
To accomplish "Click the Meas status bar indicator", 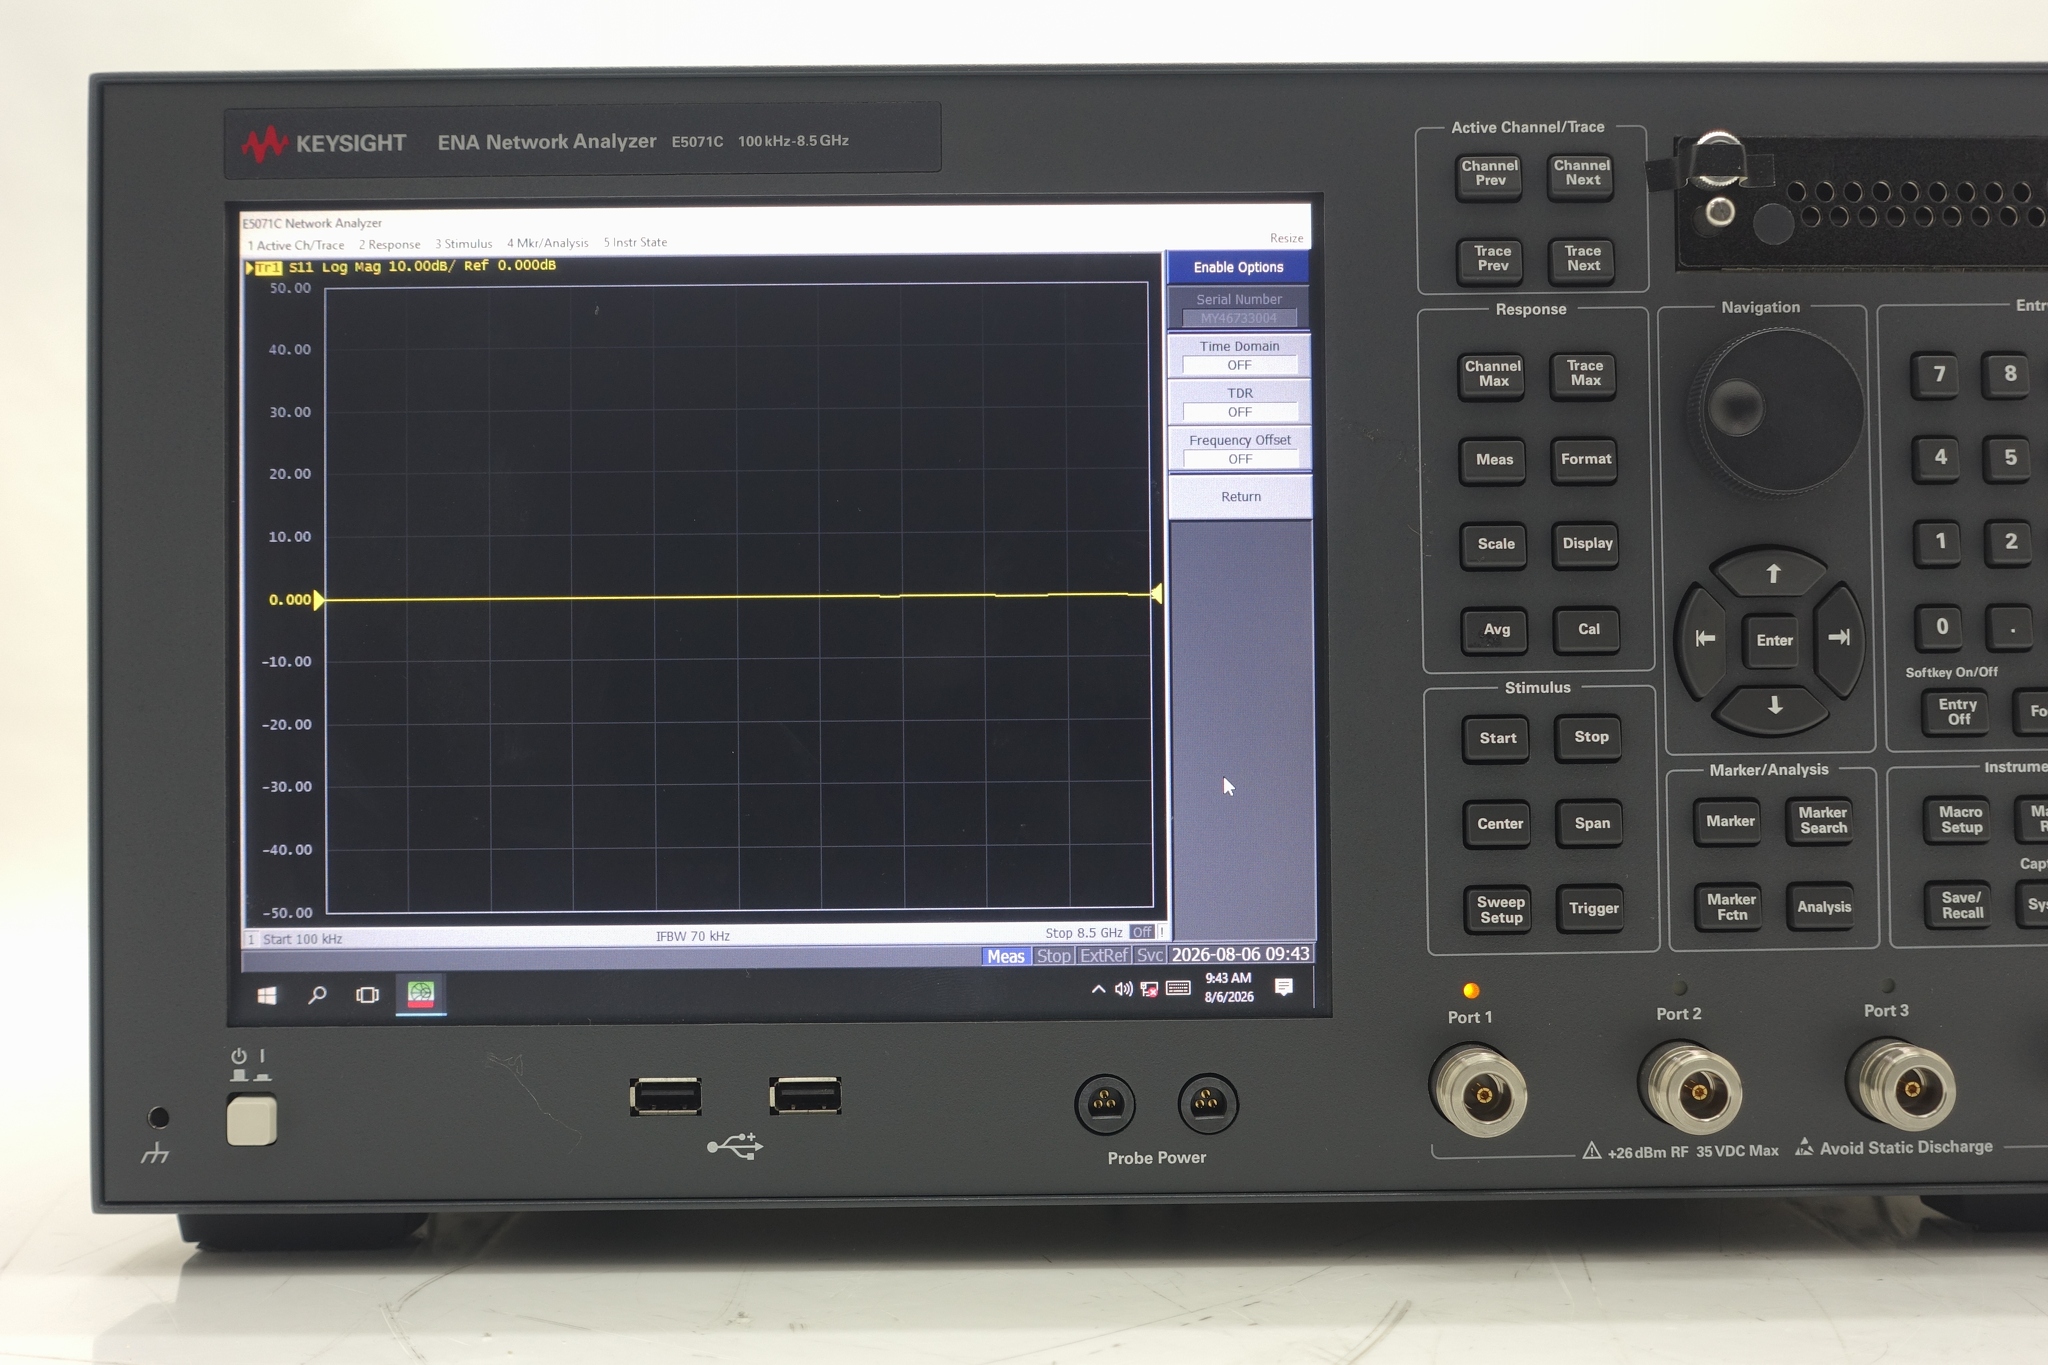I will click(x=1005, y=956).
